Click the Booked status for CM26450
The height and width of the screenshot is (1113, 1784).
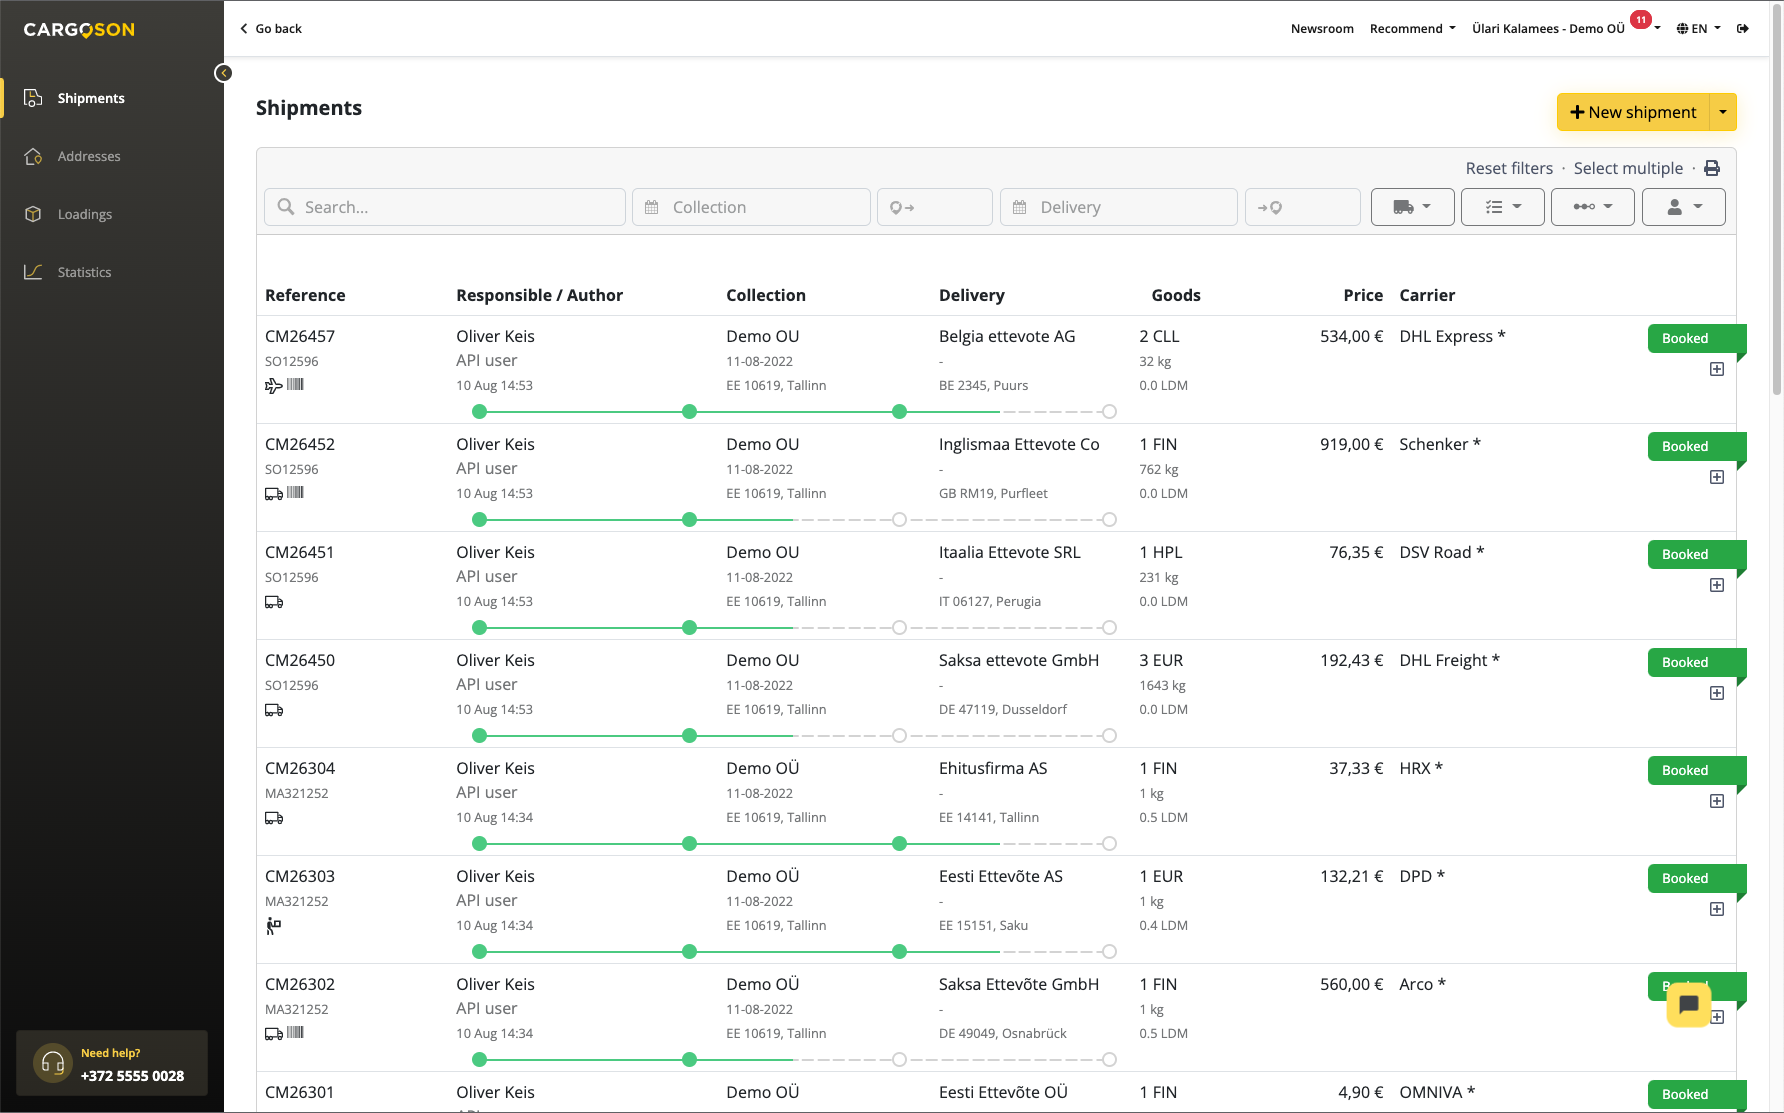(x=1697, y=662)
